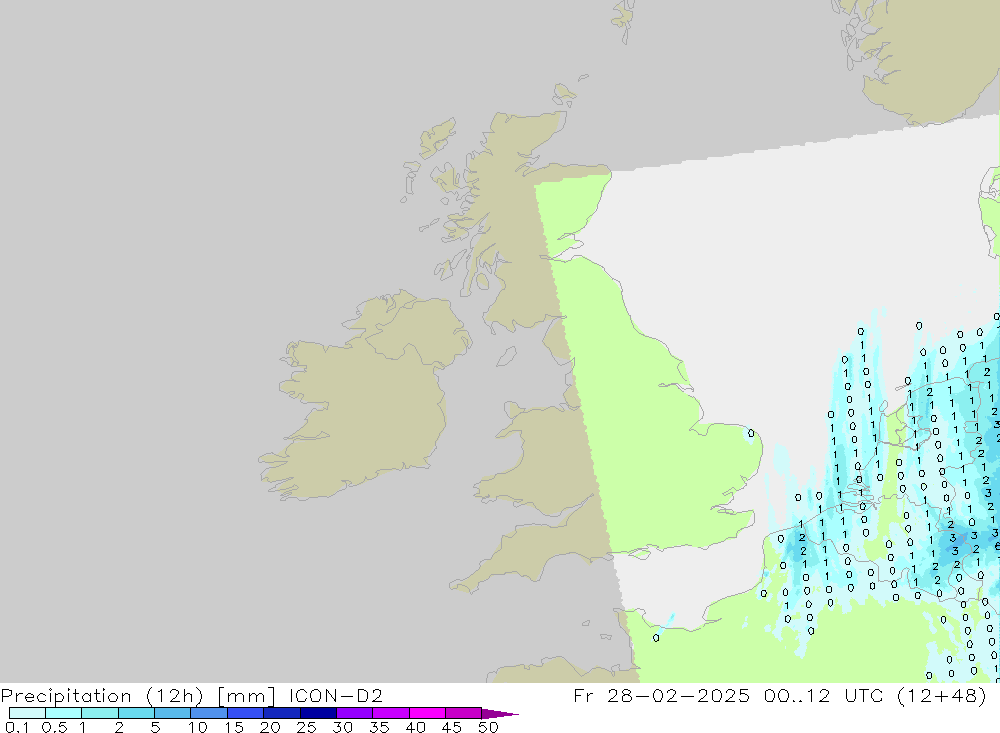Select the 2–5 mm legend color swatch
Screen dimensions: 1000x733
(x=136, y=713)
